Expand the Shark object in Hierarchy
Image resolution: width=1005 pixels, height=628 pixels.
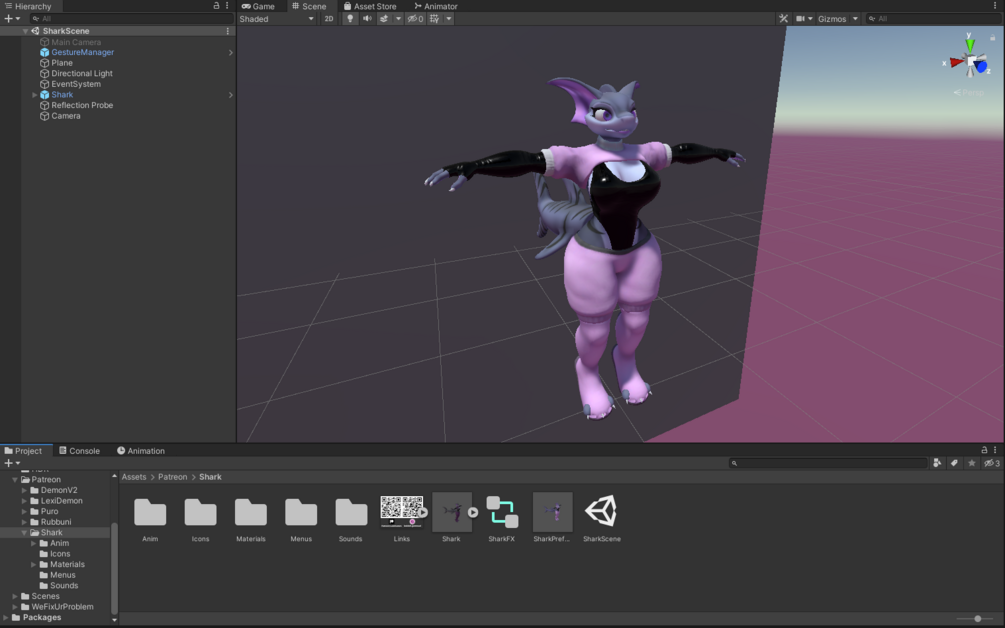click(35, 95)
